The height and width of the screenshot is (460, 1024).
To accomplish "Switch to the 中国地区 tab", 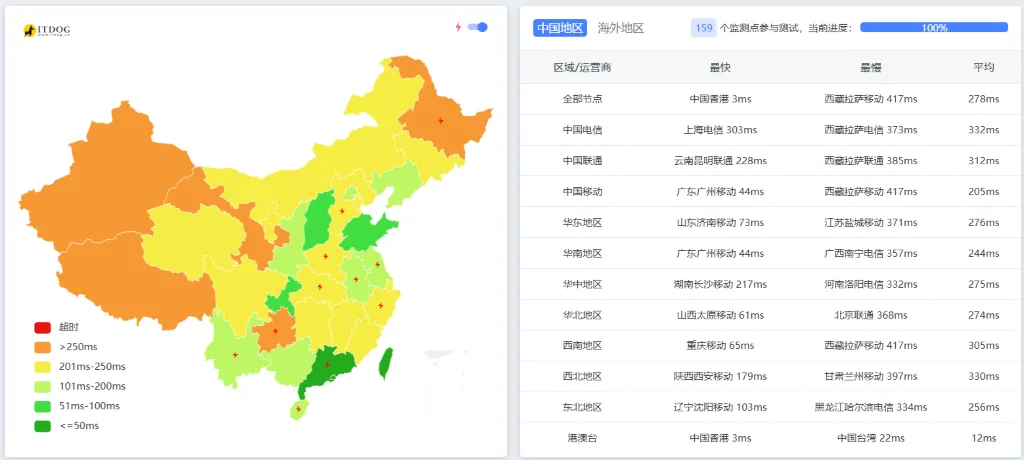I will click(x=560, y=27).
